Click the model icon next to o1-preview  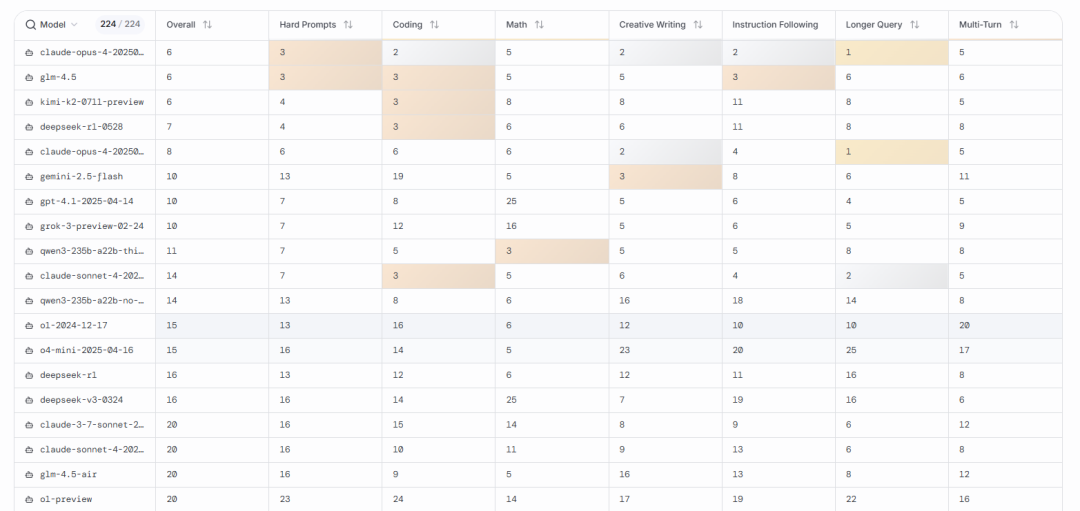(30, 499)
